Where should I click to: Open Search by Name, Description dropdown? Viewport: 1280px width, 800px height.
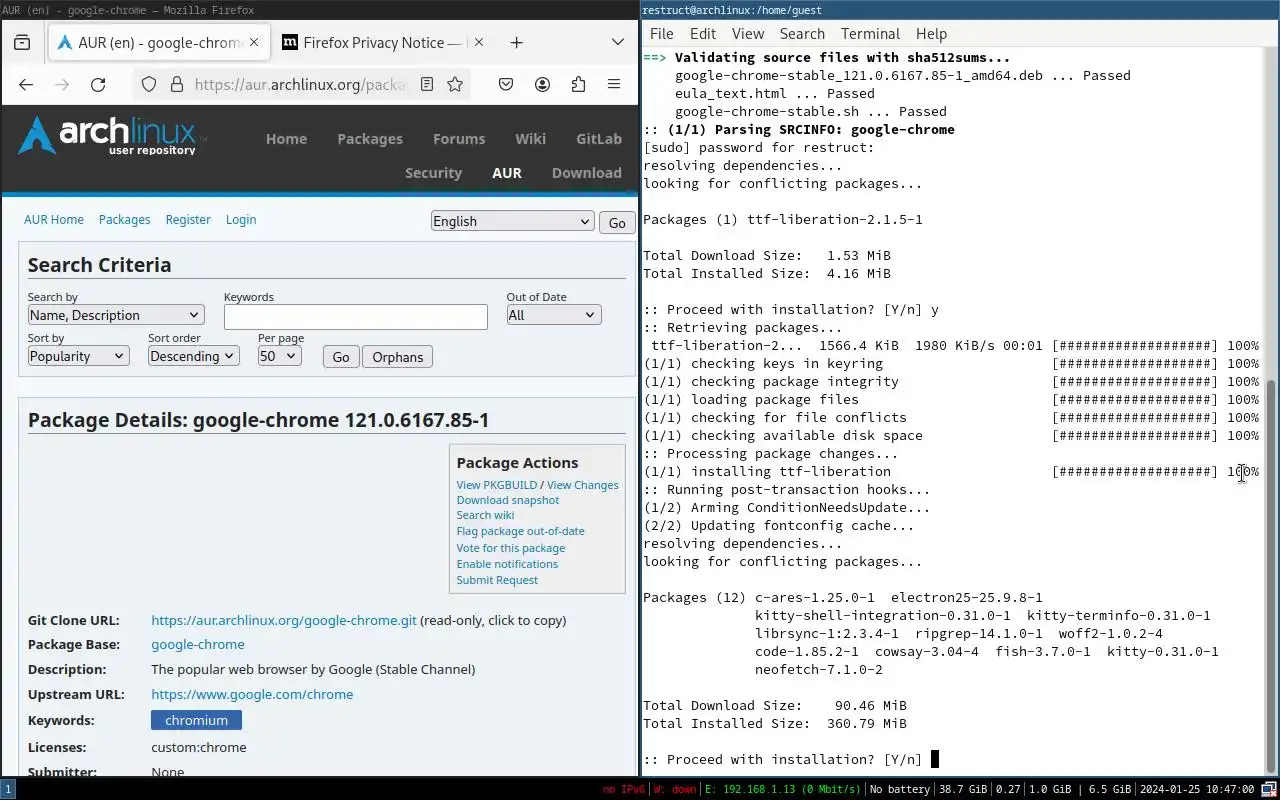pyautogui.click(x=116, y=315)
